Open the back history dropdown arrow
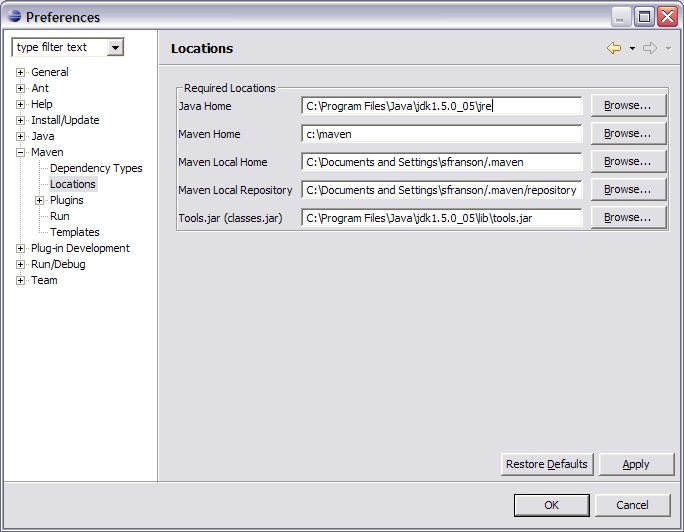 (x=632, y=48)
